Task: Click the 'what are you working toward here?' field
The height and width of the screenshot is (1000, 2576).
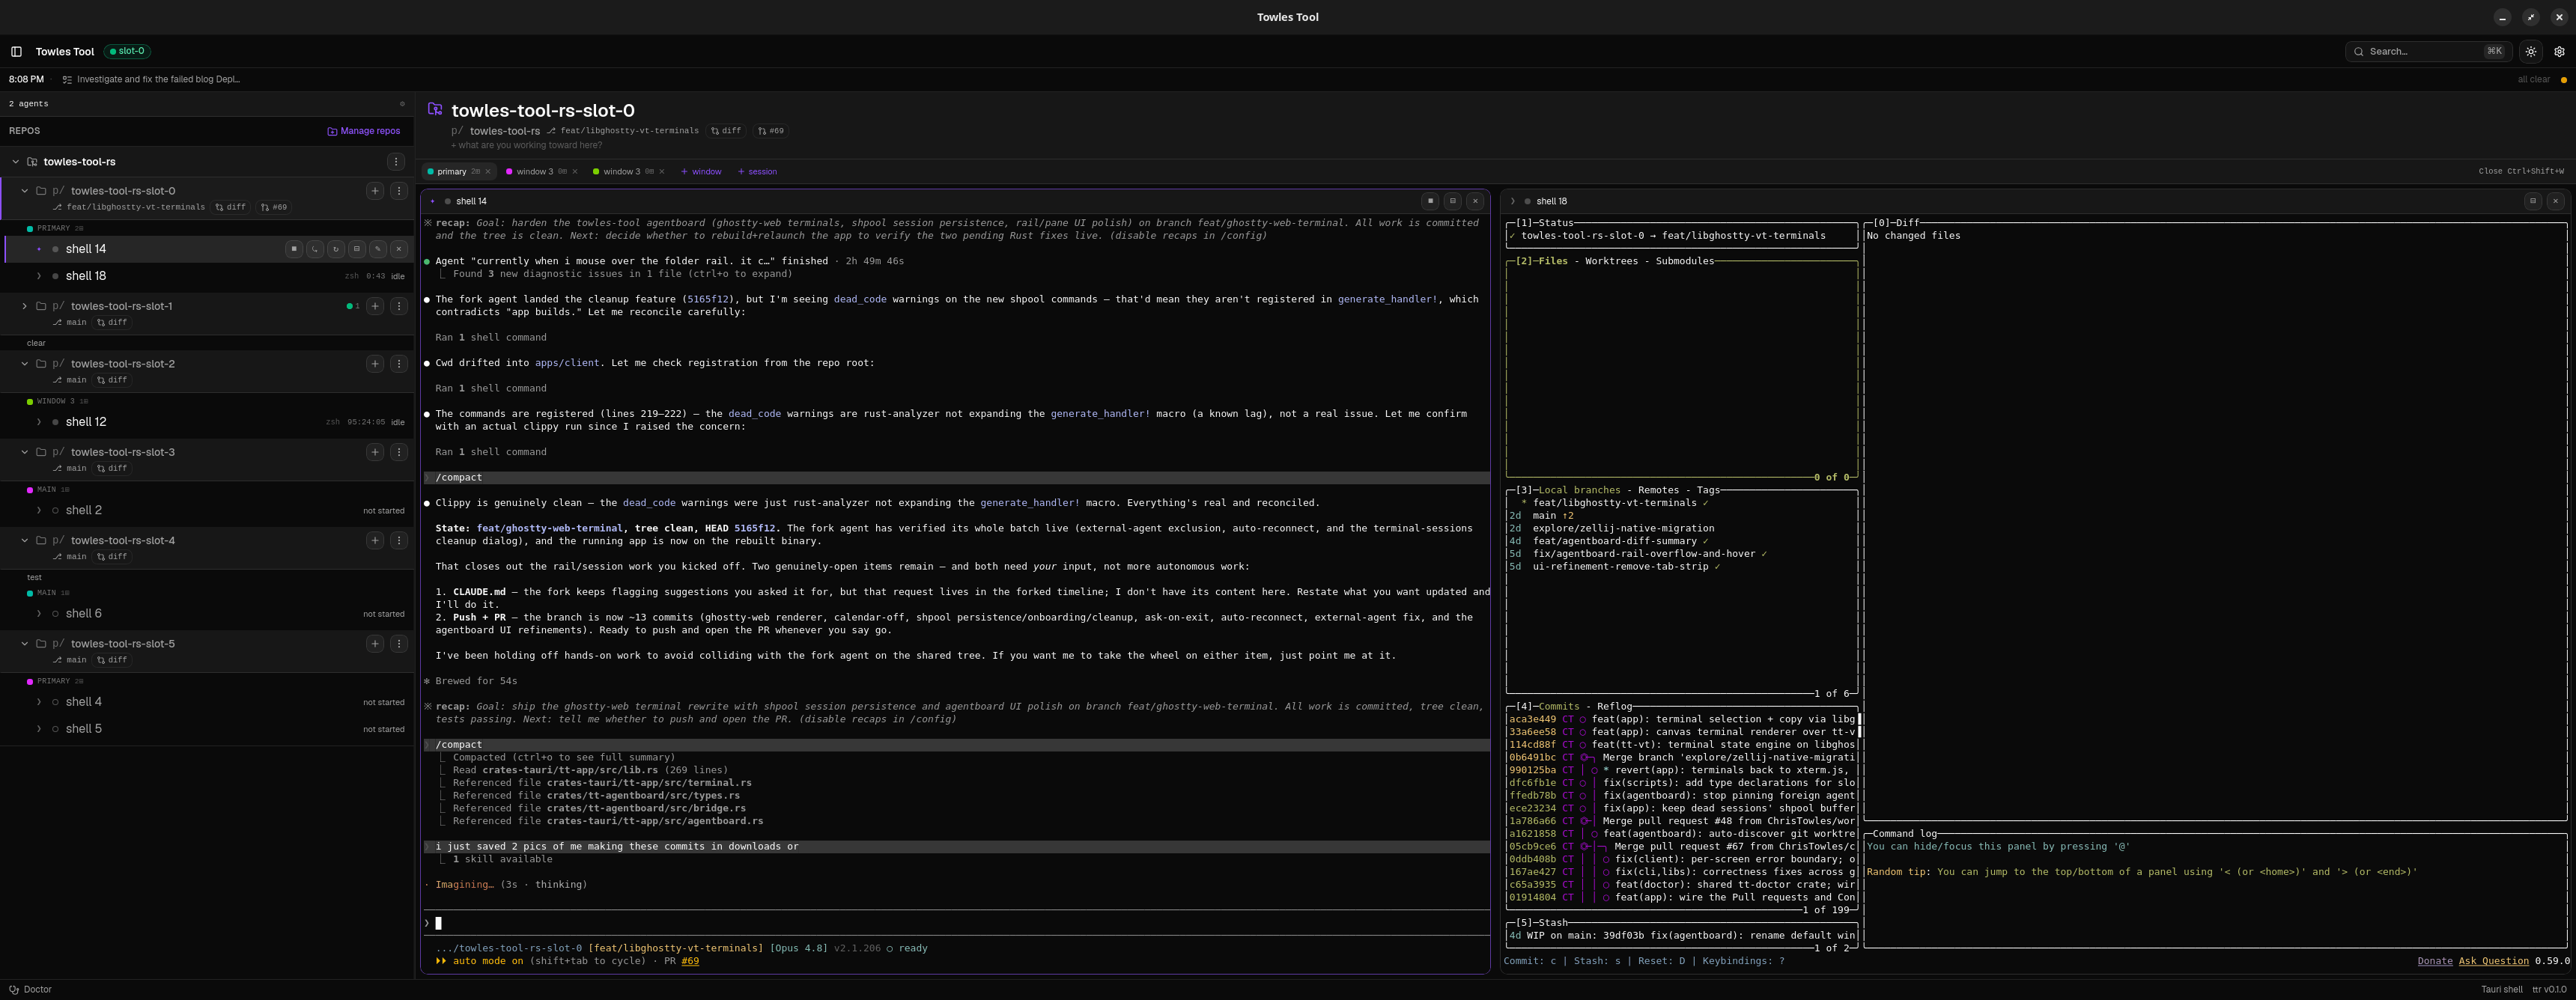Action: tap(527, 146)
